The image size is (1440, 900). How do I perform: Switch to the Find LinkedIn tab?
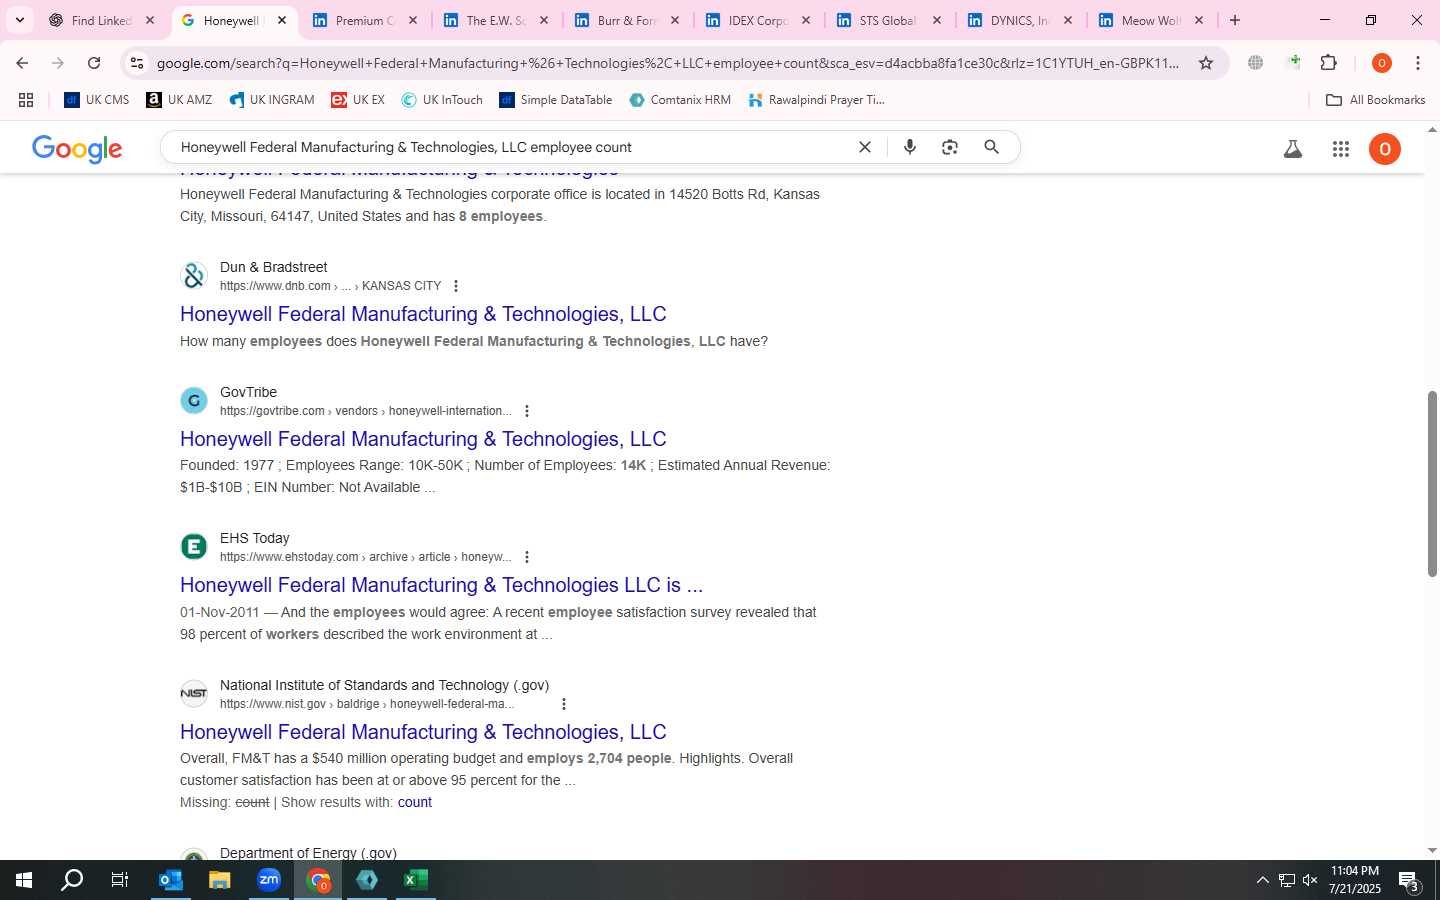coord(100,20)
